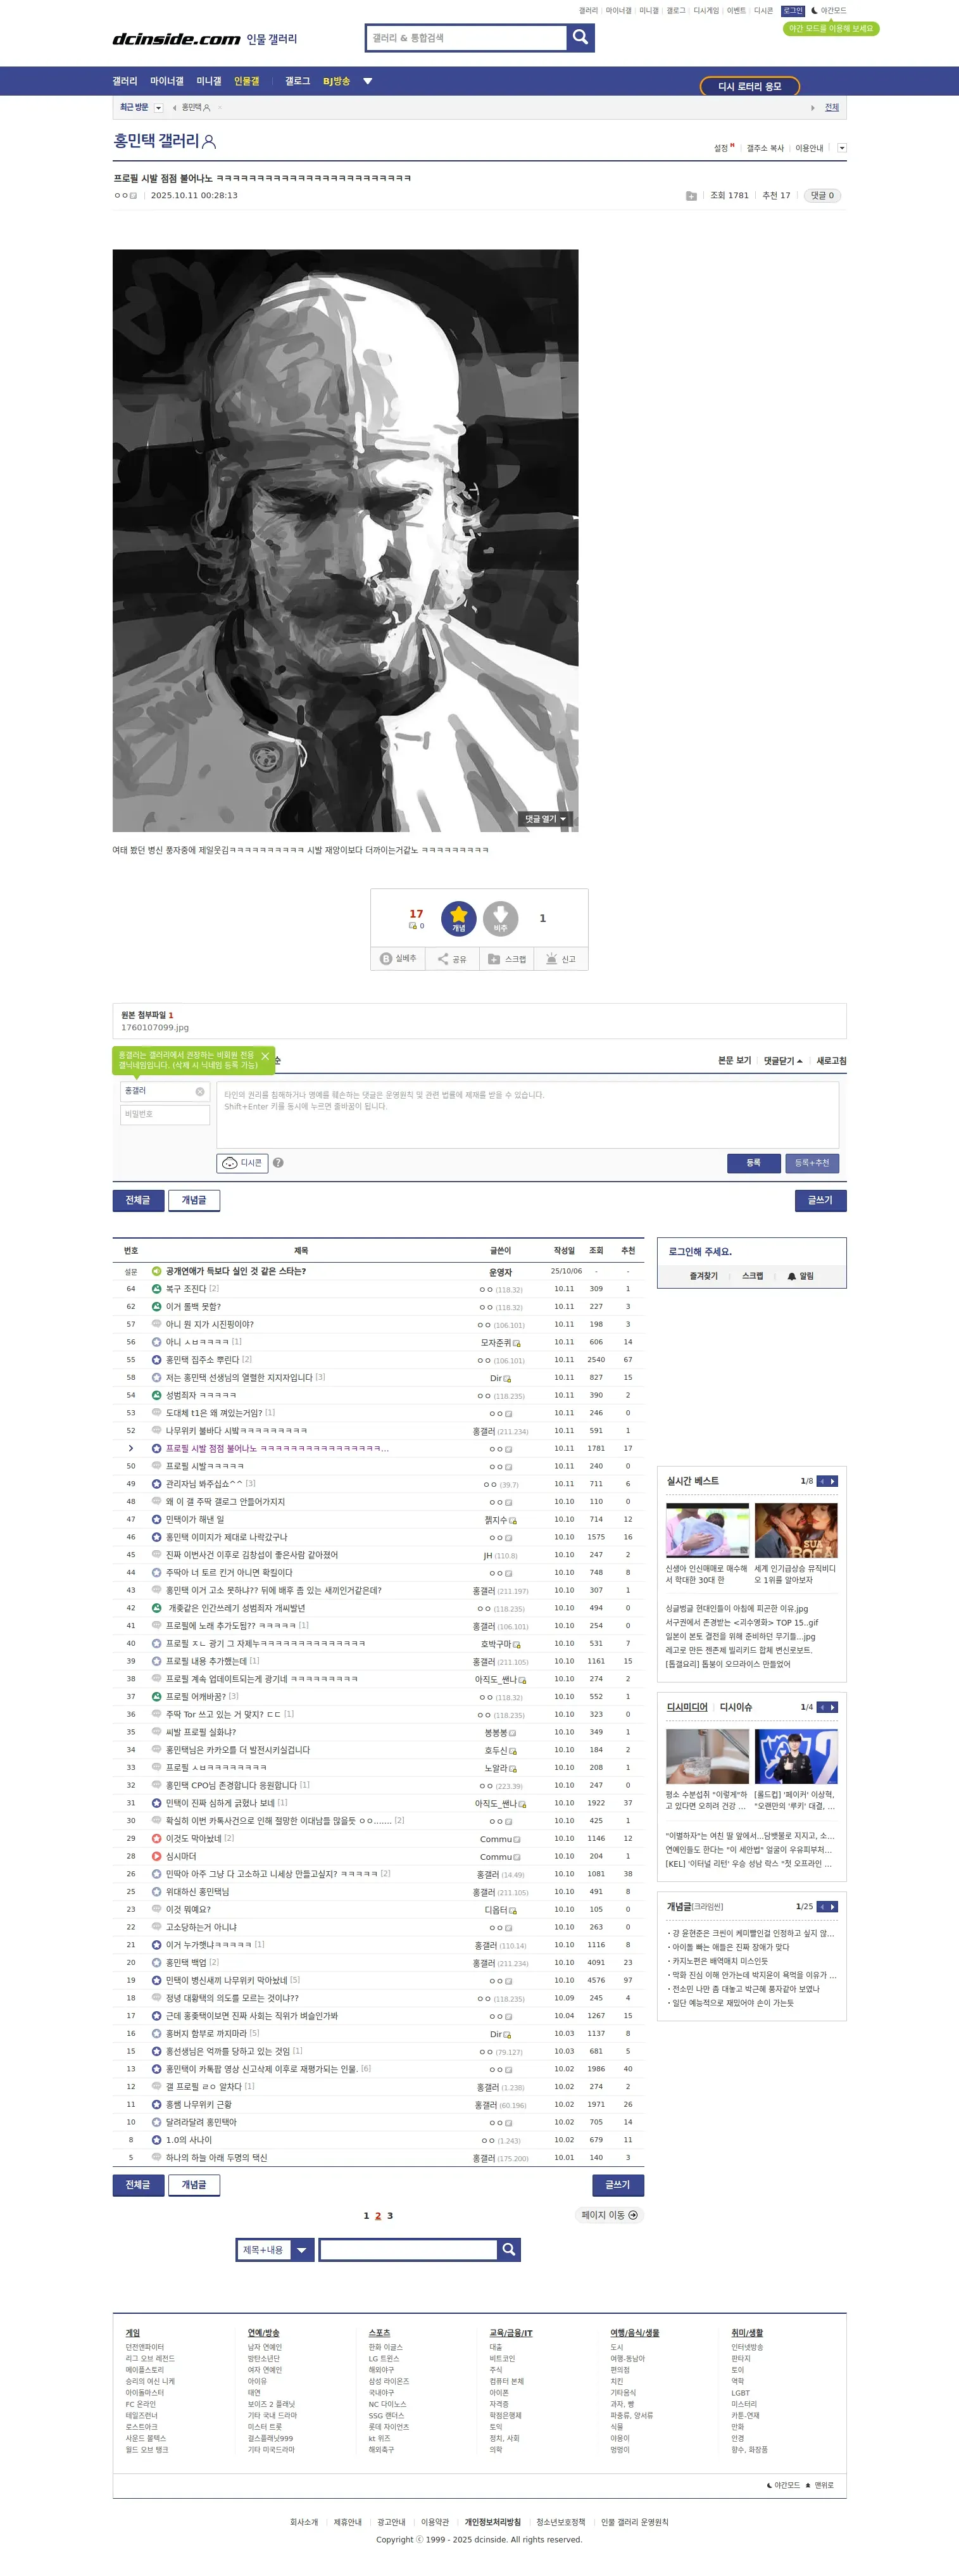The height and width of the screenshot is (2576, 959).
Task: Click the 등록+추천 button
Action: [x=812, y=1163]
